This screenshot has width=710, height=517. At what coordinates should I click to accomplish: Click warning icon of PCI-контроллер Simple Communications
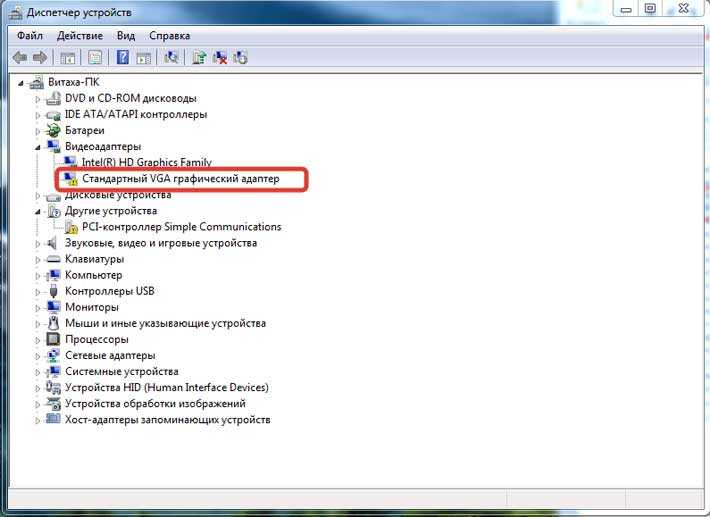pyautogui.click(x=70, y=227)
